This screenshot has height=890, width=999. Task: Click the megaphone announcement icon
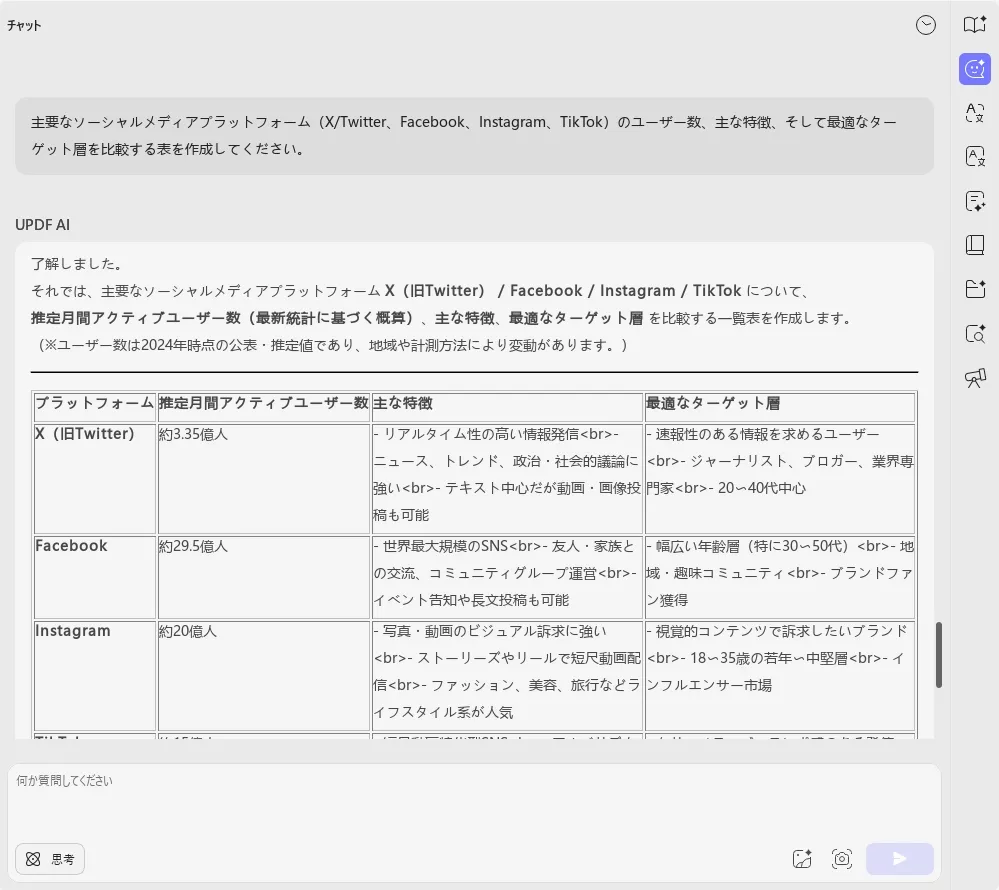pos(974,378)
